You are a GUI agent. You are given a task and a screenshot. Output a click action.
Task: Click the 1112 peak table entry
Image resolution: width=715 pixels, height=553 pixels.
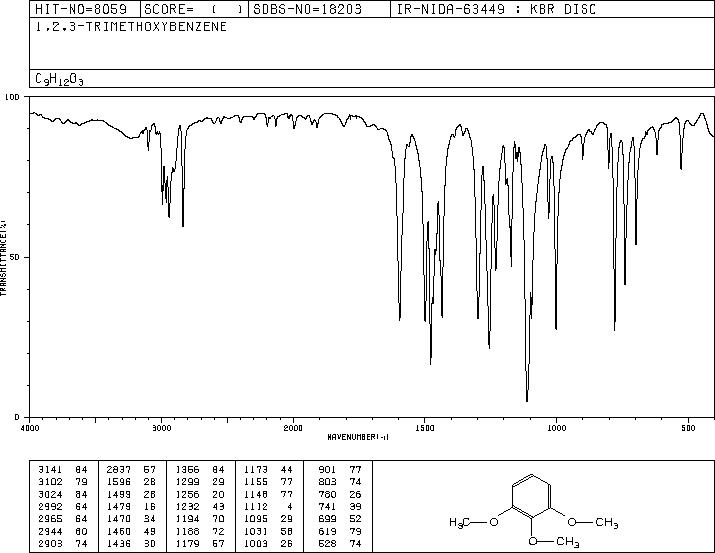click(269, 506)
